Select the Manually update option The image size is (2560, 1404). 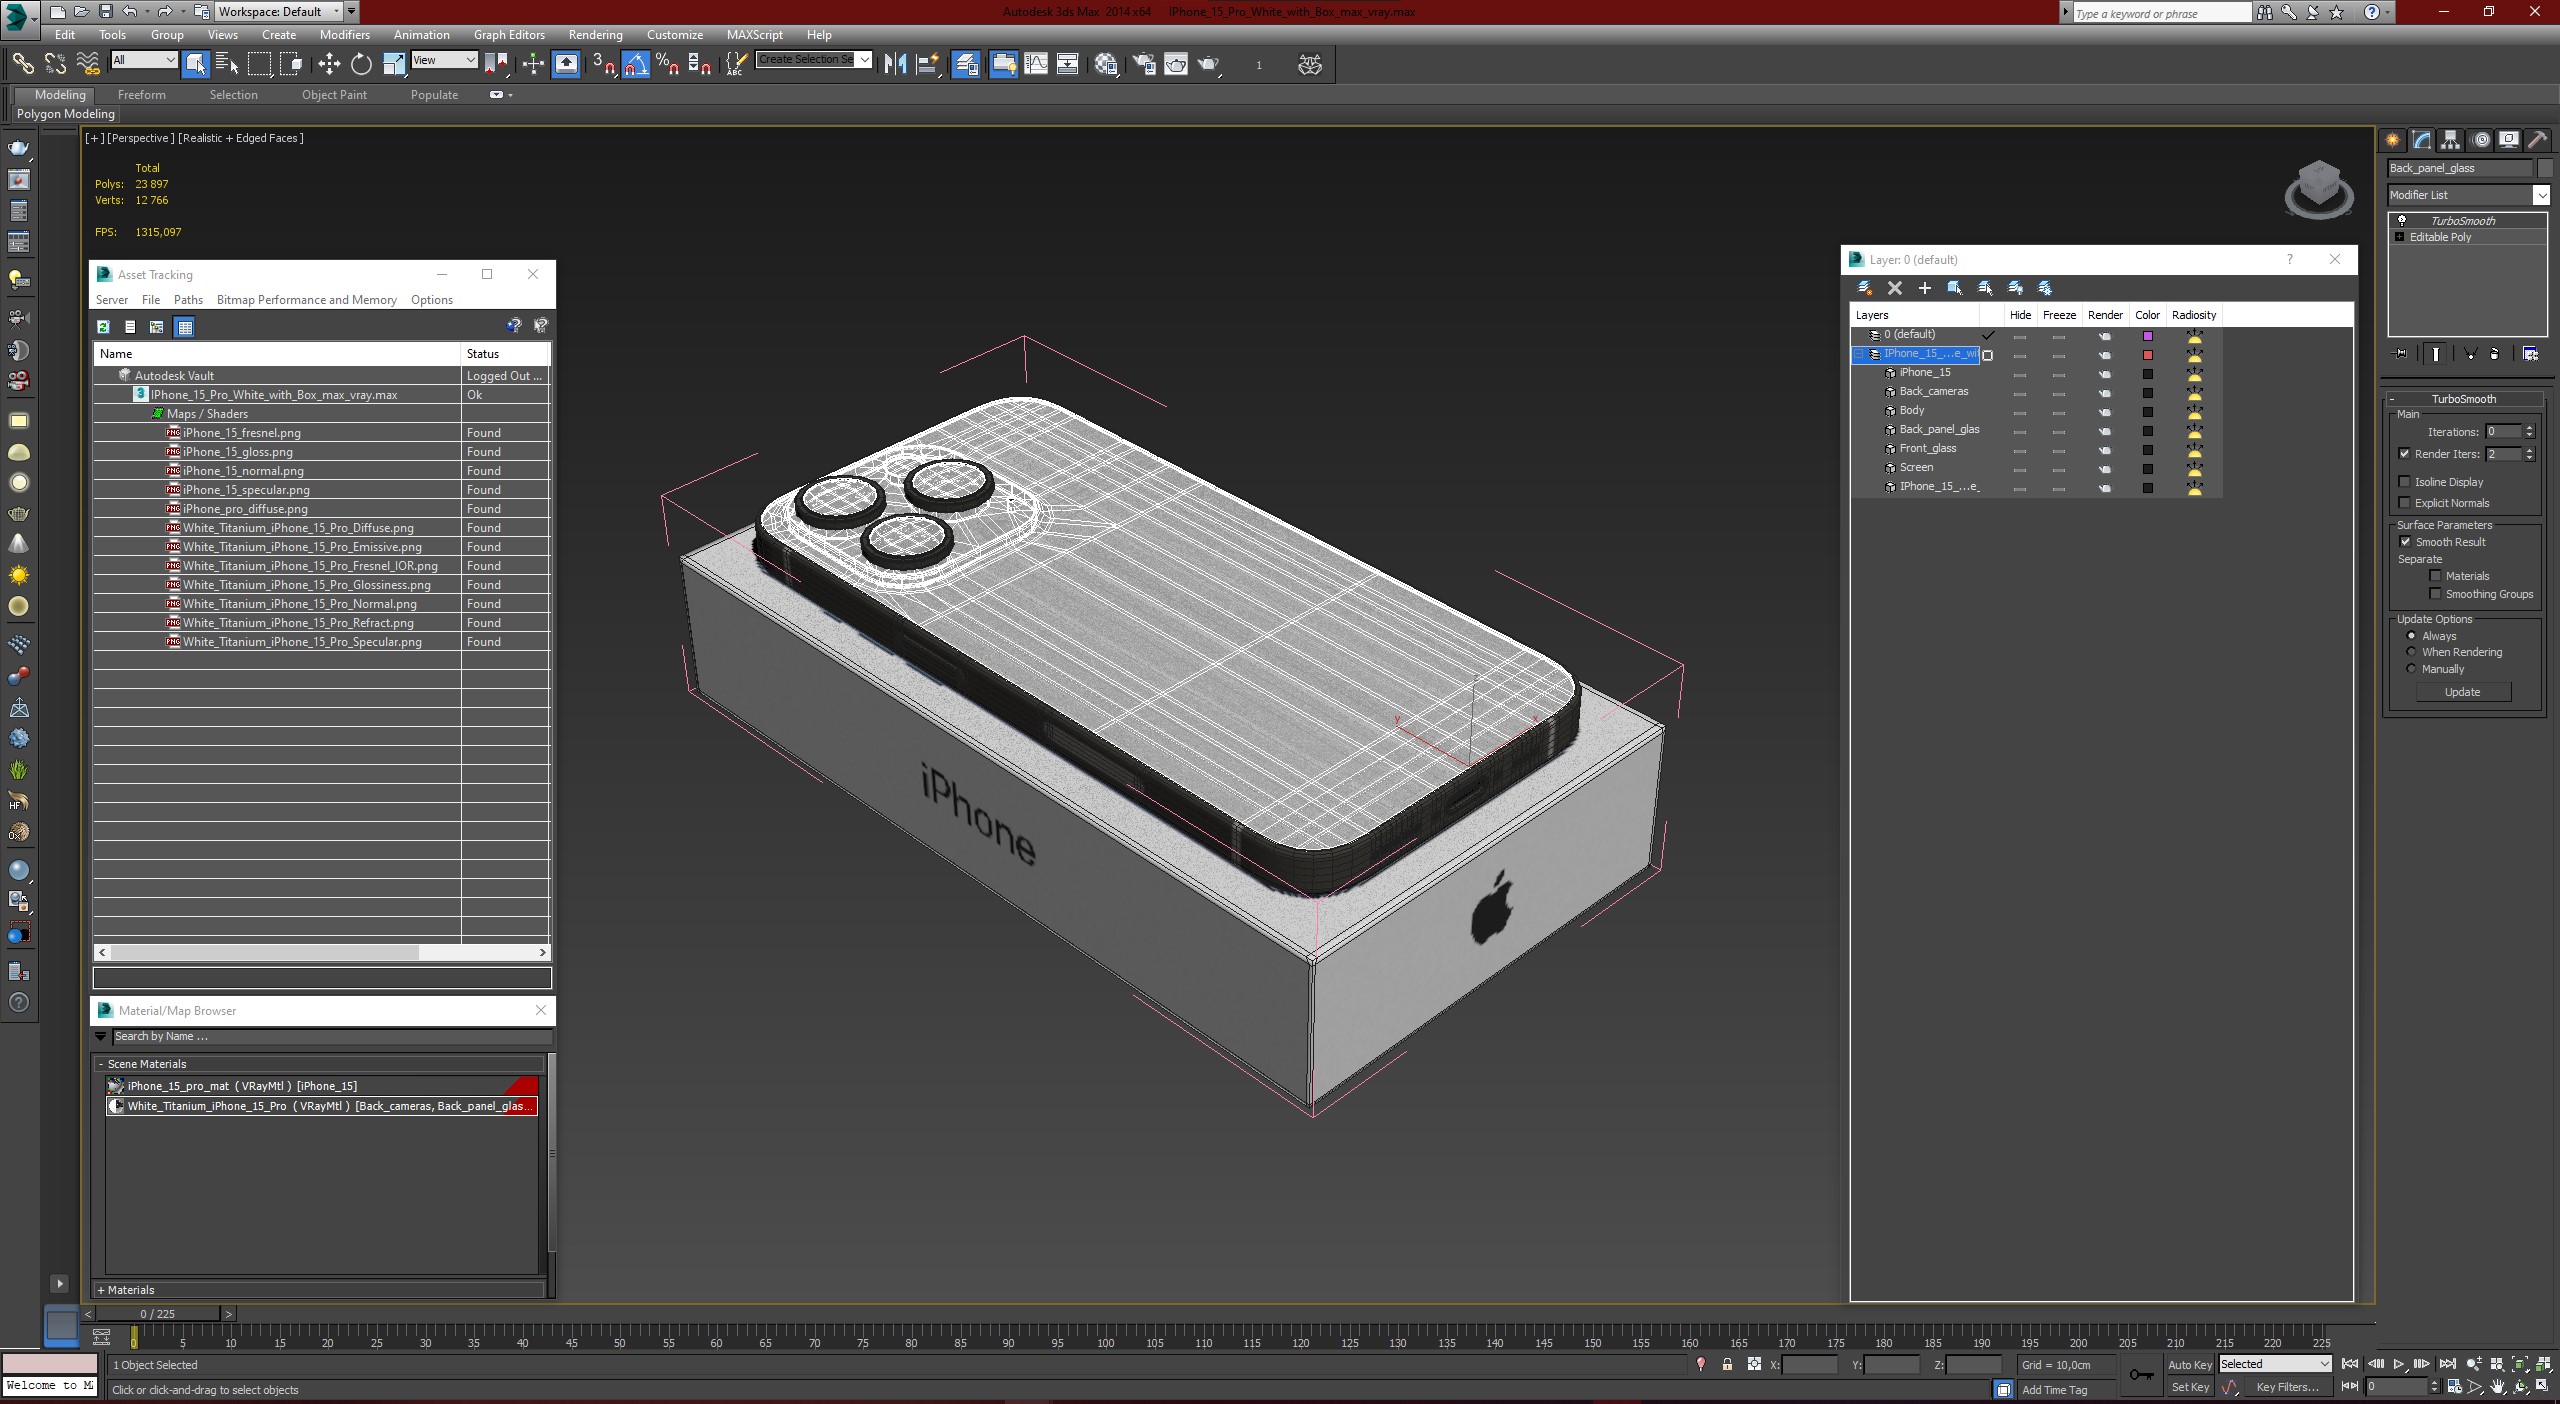pos(2411,669)
